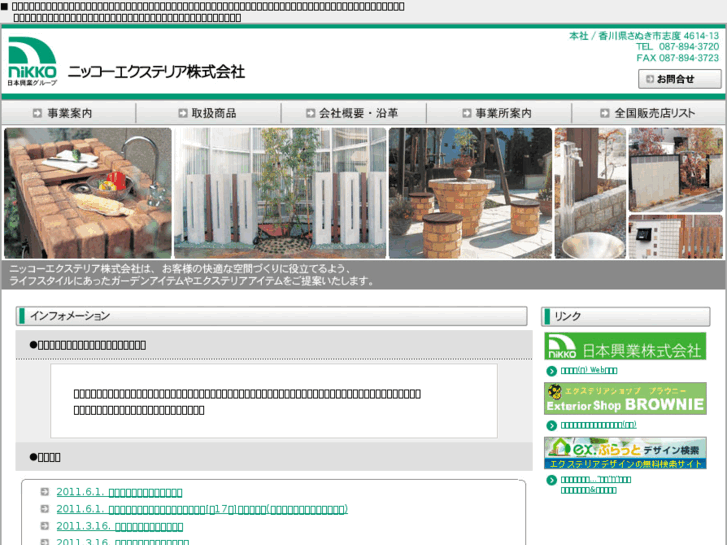Screen dimensions: 727x545
Task: Click the FAX 087-894-3723 text
Action: tap(677, 58)
